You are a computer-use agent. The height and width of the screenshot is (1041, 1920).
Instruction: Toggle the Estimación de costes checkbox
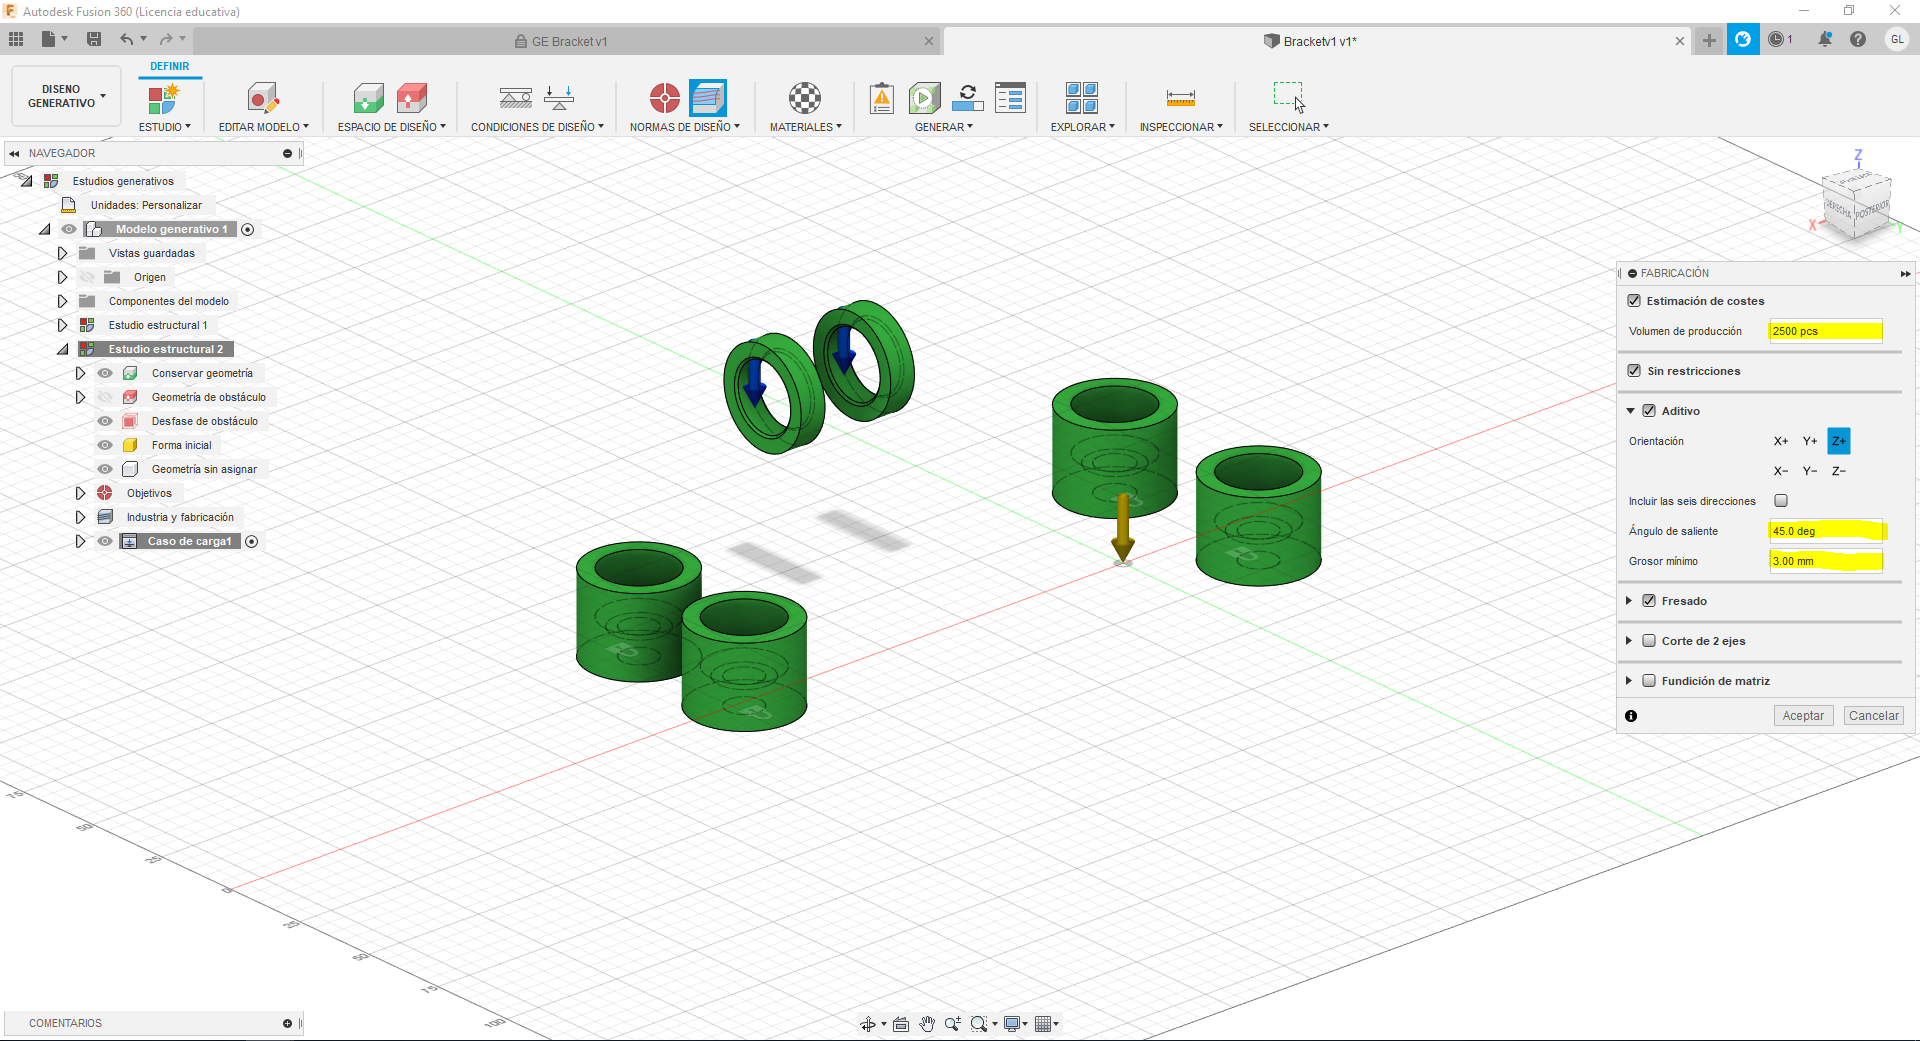click(x=1634, y=301)
